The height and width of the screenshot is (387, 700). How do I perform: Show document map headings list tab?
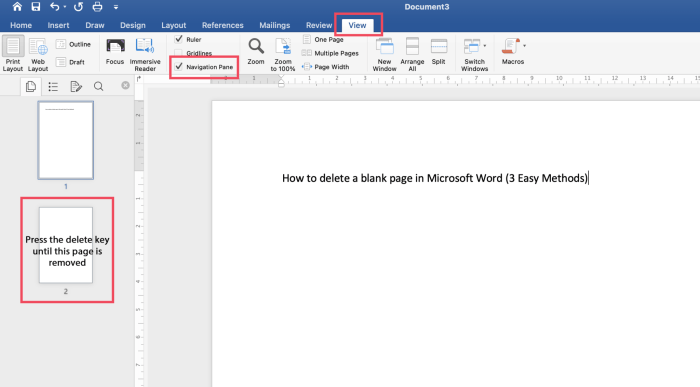[x=53, y=87]
